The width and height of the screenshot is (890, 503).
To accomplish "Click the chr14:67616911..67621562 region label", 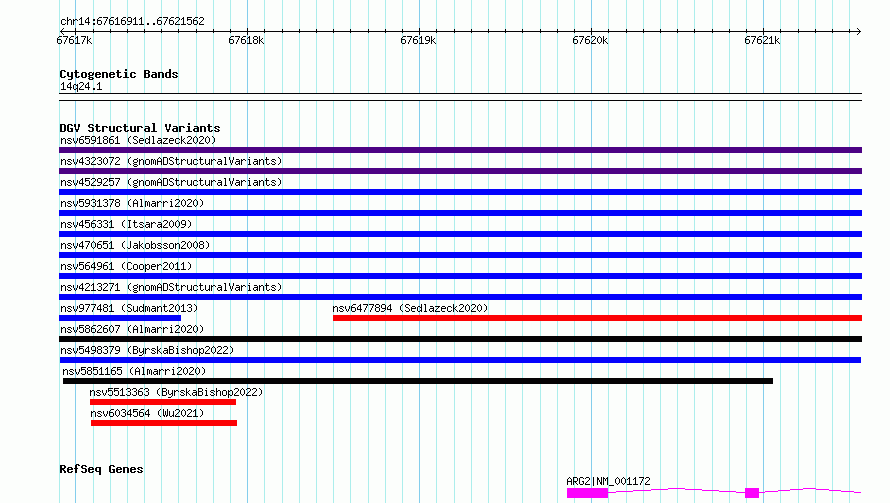I will pyautogui.click(x=132, y=22).
